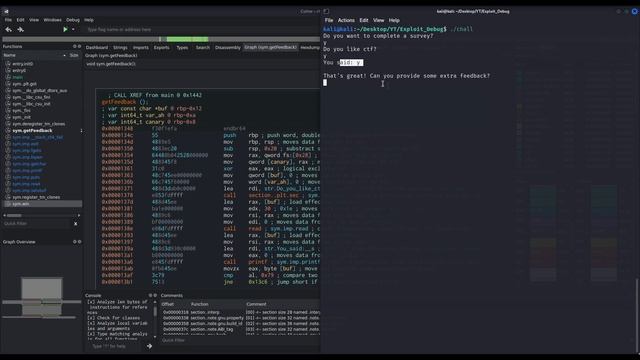The width and height of the screenshot is (640, 360).
Task: Click the forward navigation arrow in Cutter
Action: point(20,29)
